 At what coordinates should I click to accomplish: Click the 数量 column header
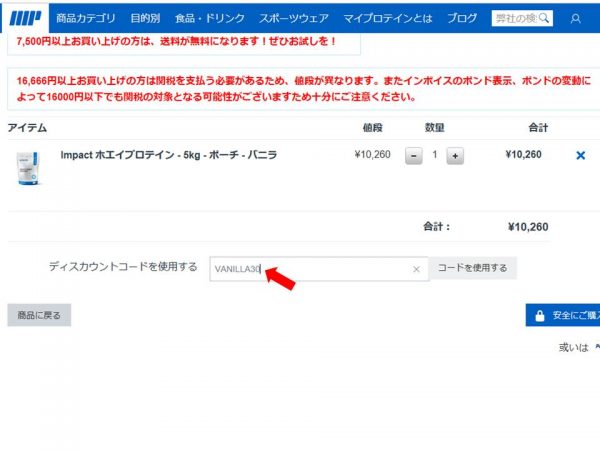point(435,127)
